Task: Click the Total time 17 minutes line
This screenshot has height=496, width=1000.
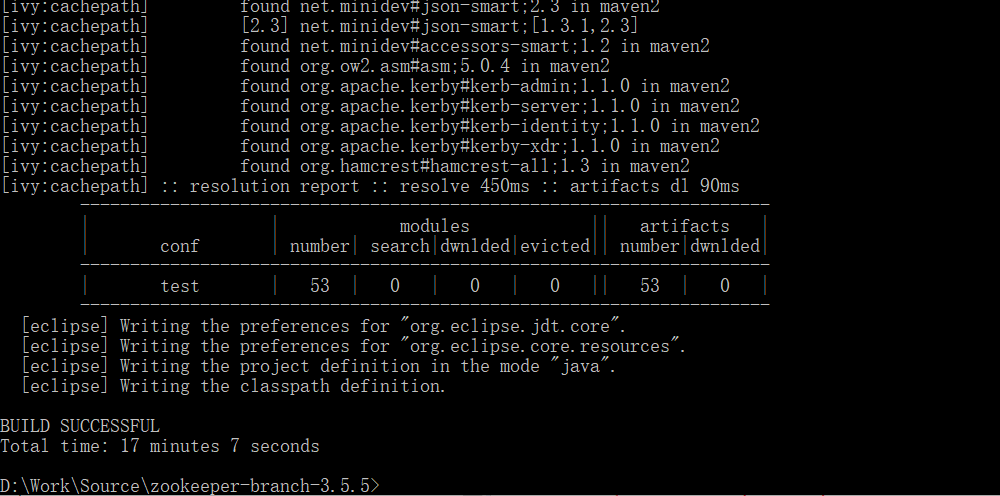Action: click(x=159, y=446)
